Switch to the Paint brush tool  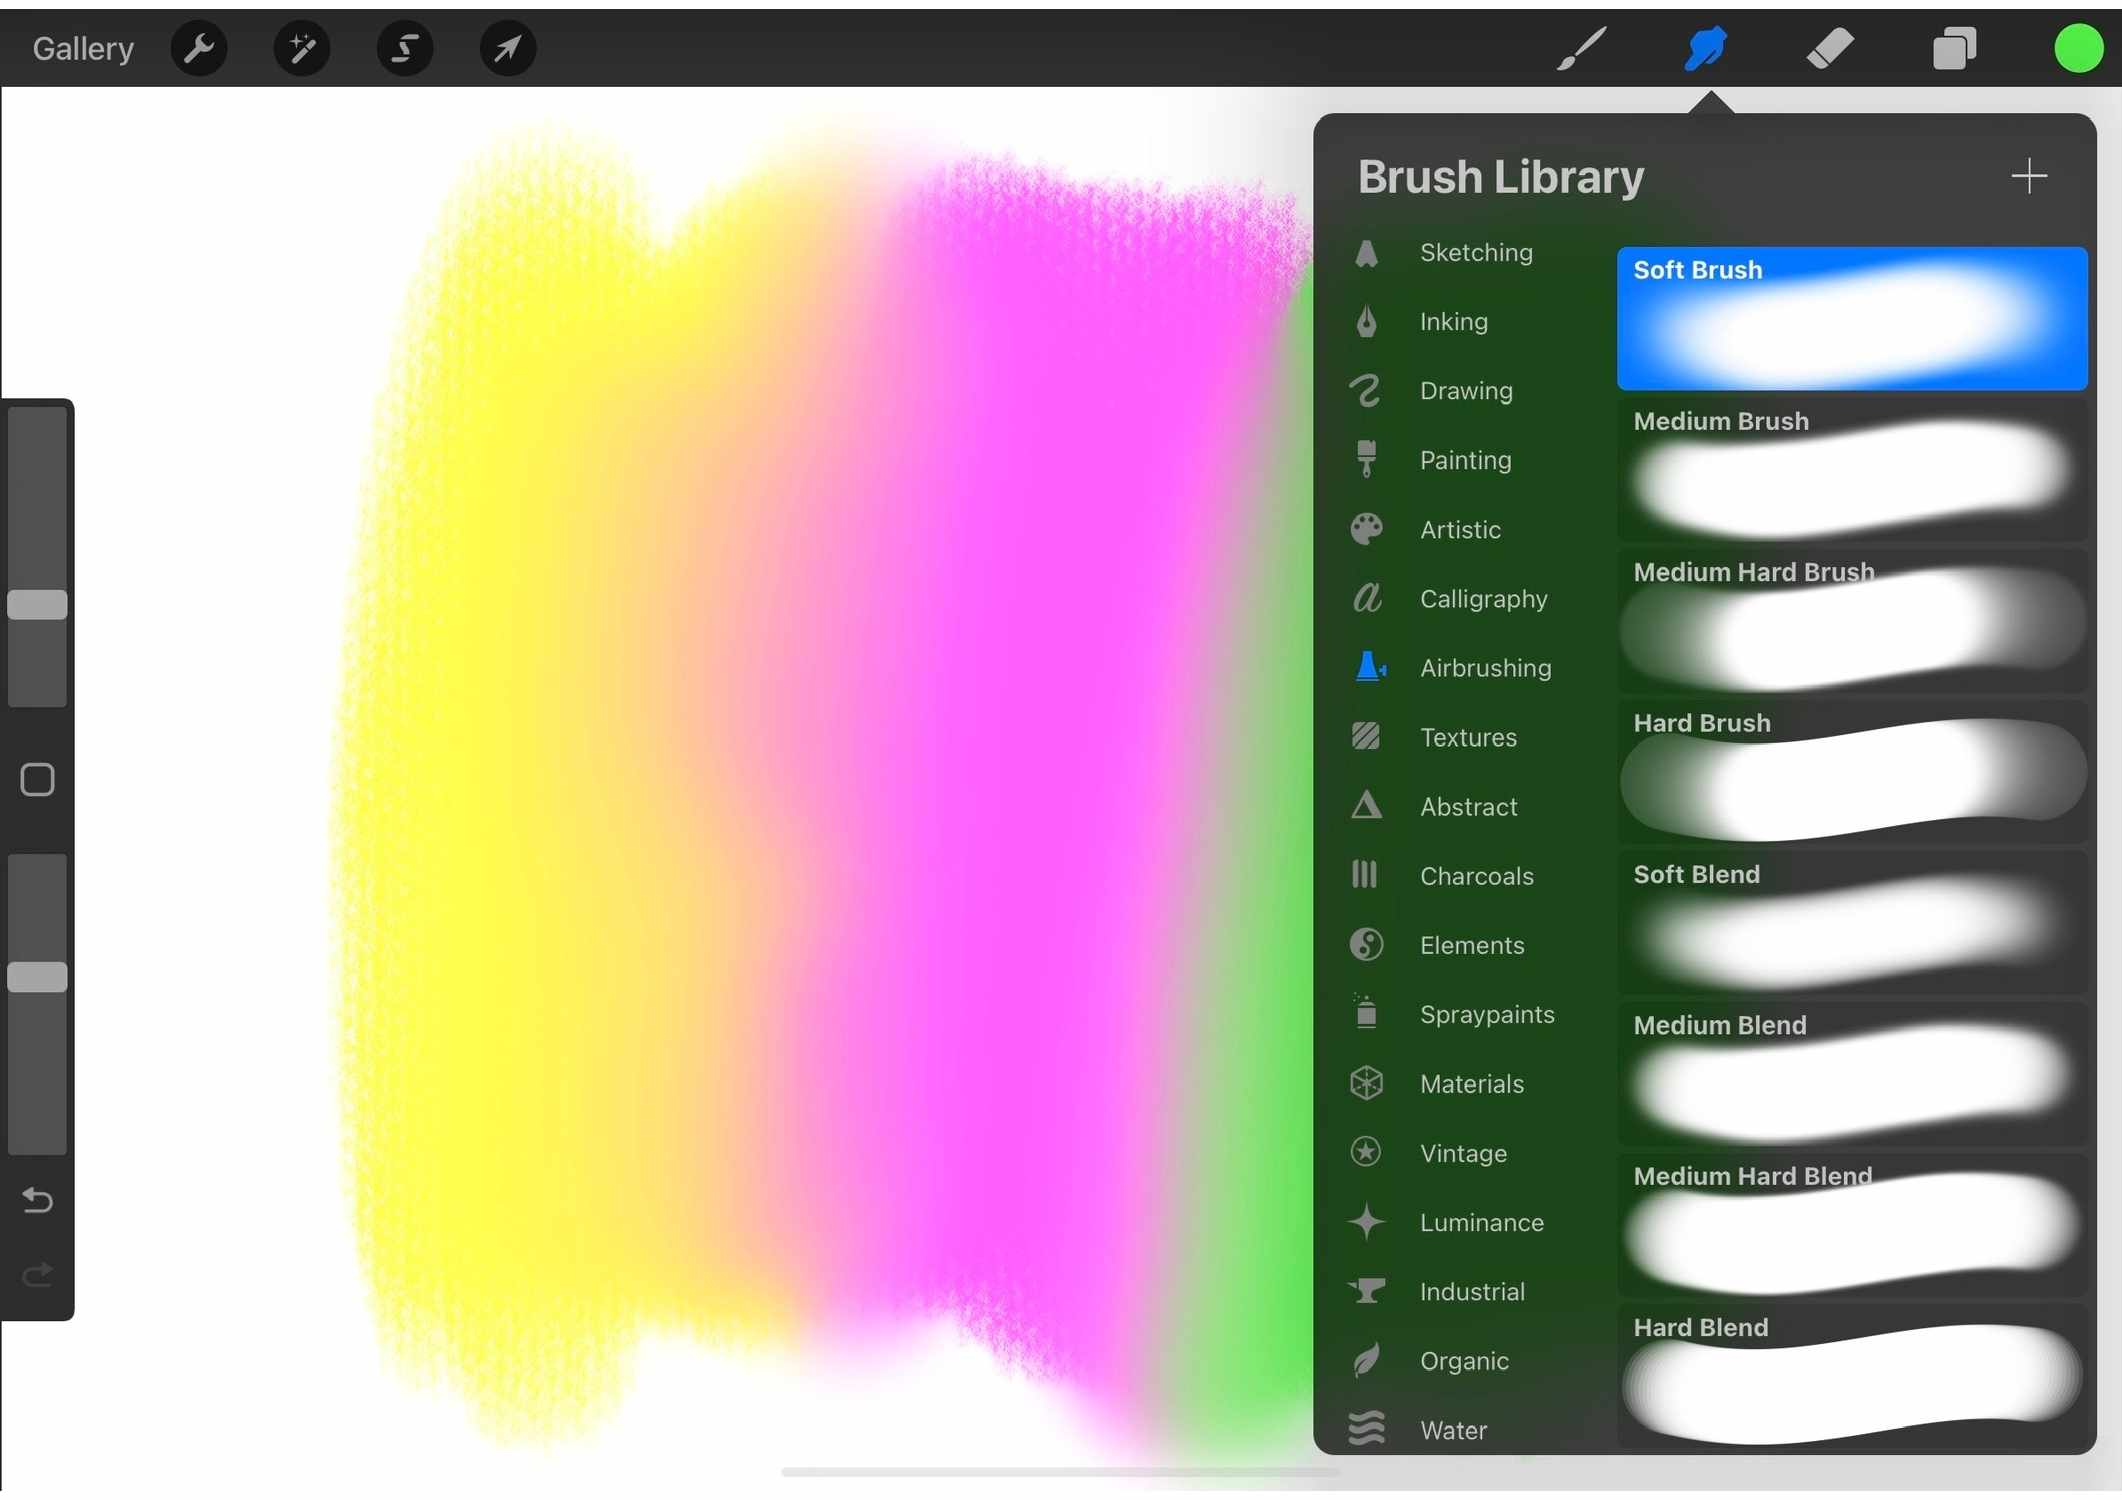pos(1580,47)
